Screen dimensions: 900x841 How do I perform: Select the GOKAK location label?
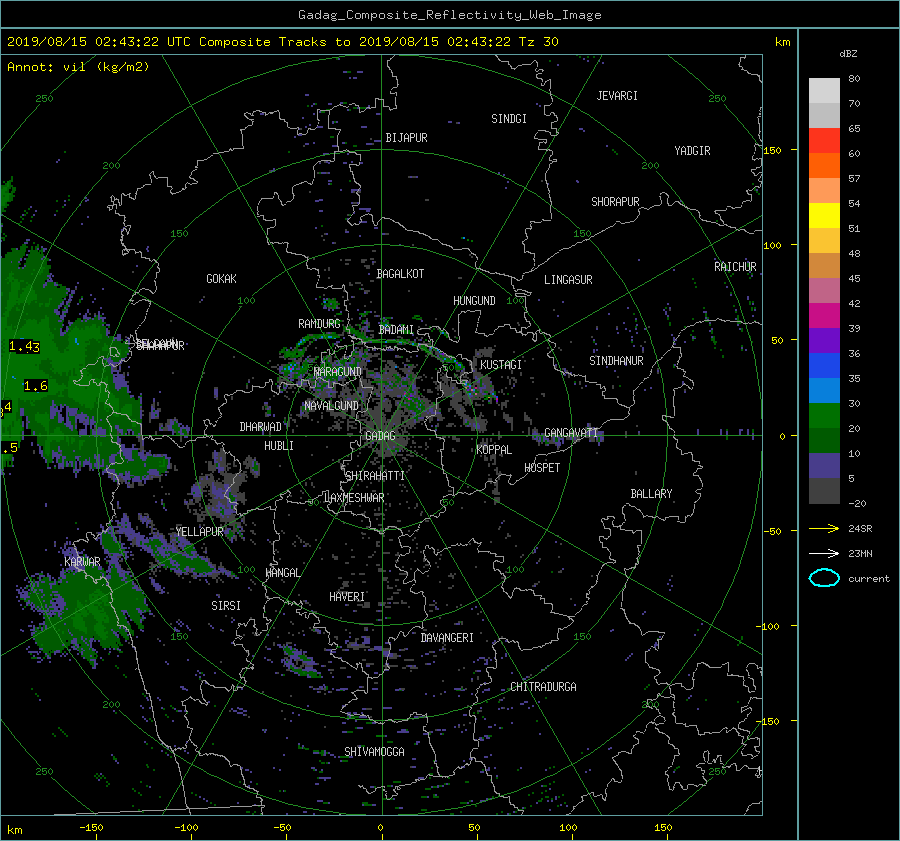coord(221,278)
